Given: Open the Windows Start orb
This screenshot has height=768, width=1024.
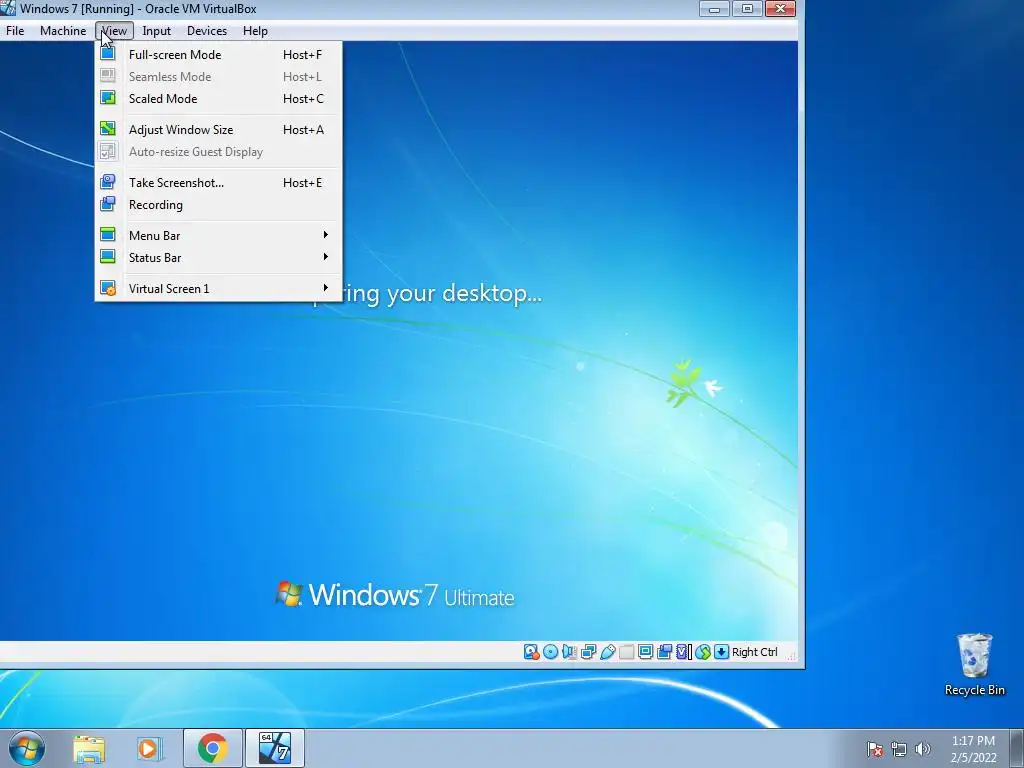Looking at the screenshot, I should [27, 748].
